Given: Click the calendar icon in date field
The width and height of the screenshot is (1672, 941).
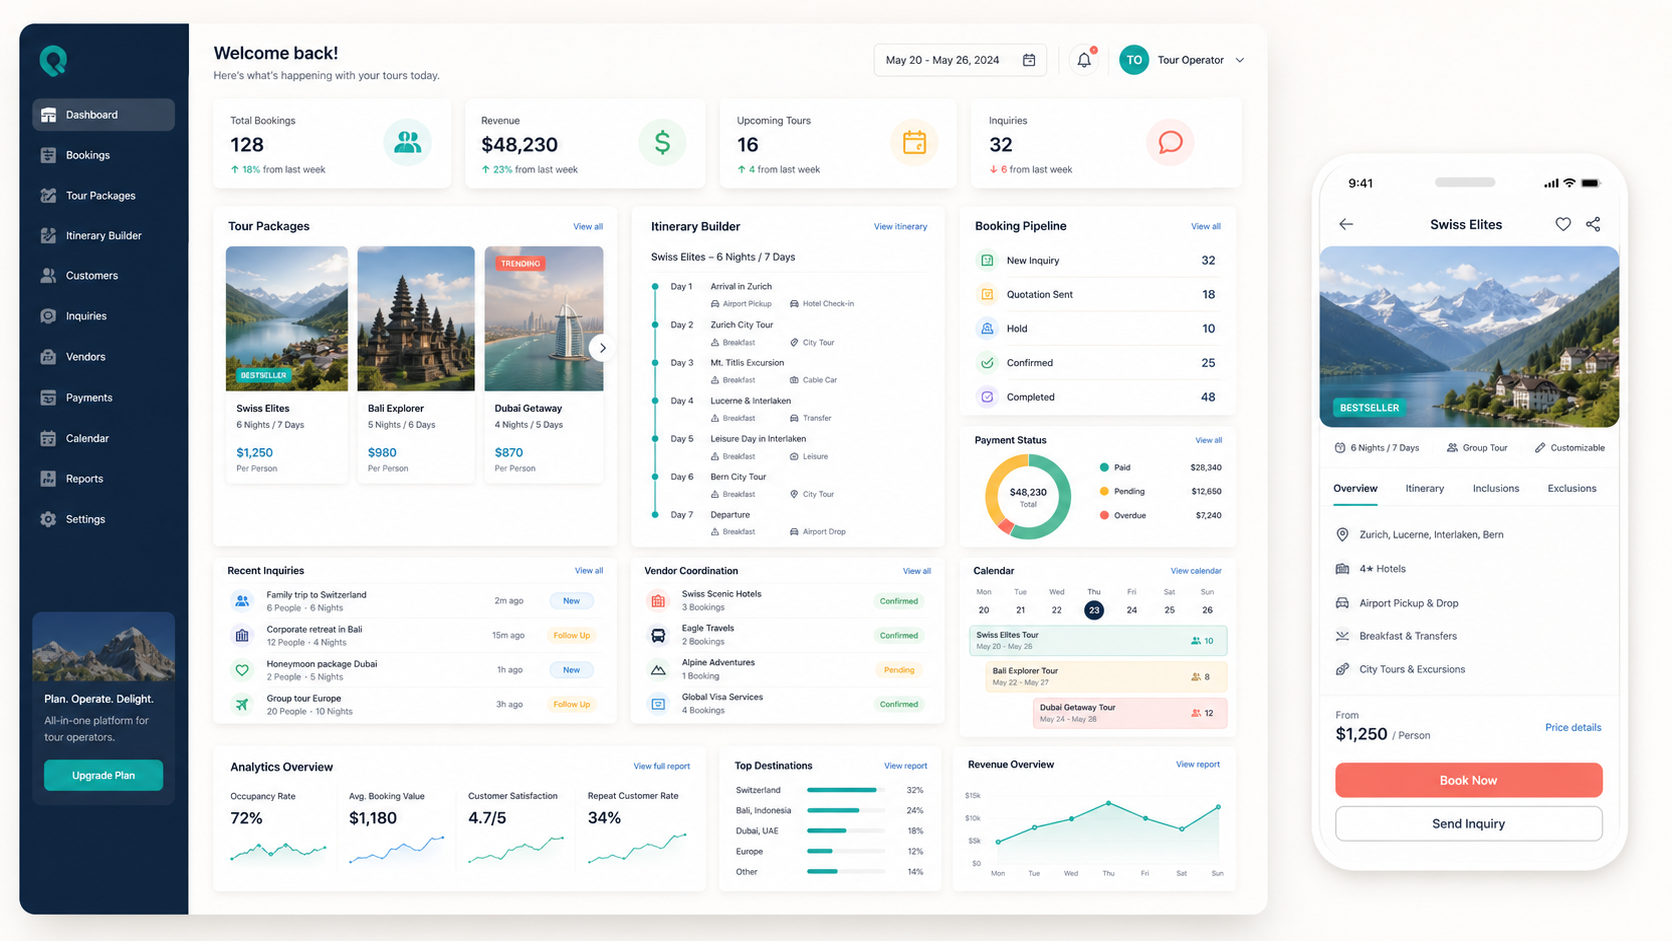Looking at the screenshot, I should point(1029,60).
